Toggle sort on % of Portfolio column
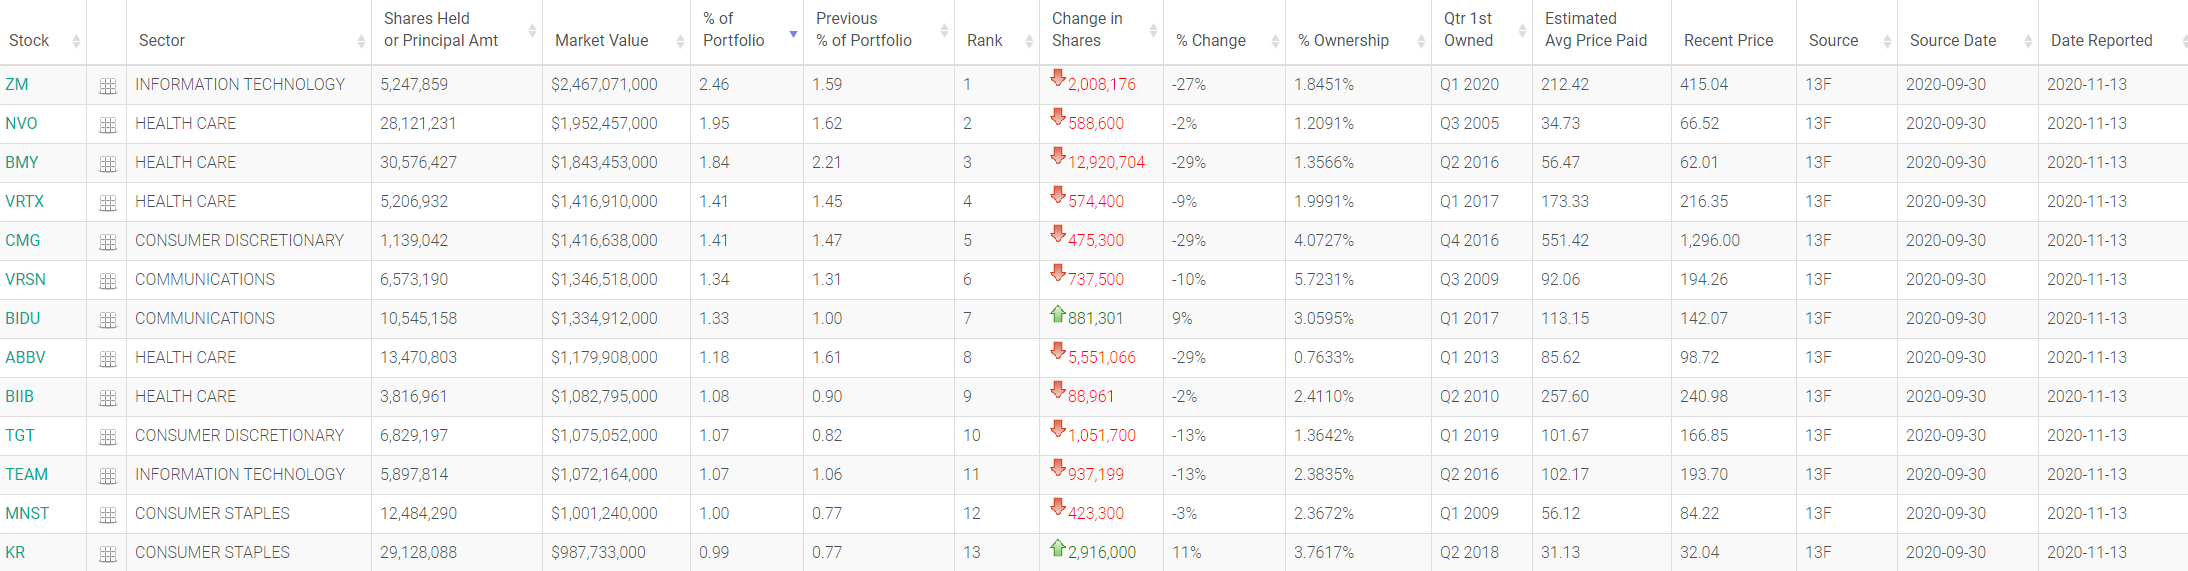The width and height of the screenshot is (2188, 571). coord(734,30)
